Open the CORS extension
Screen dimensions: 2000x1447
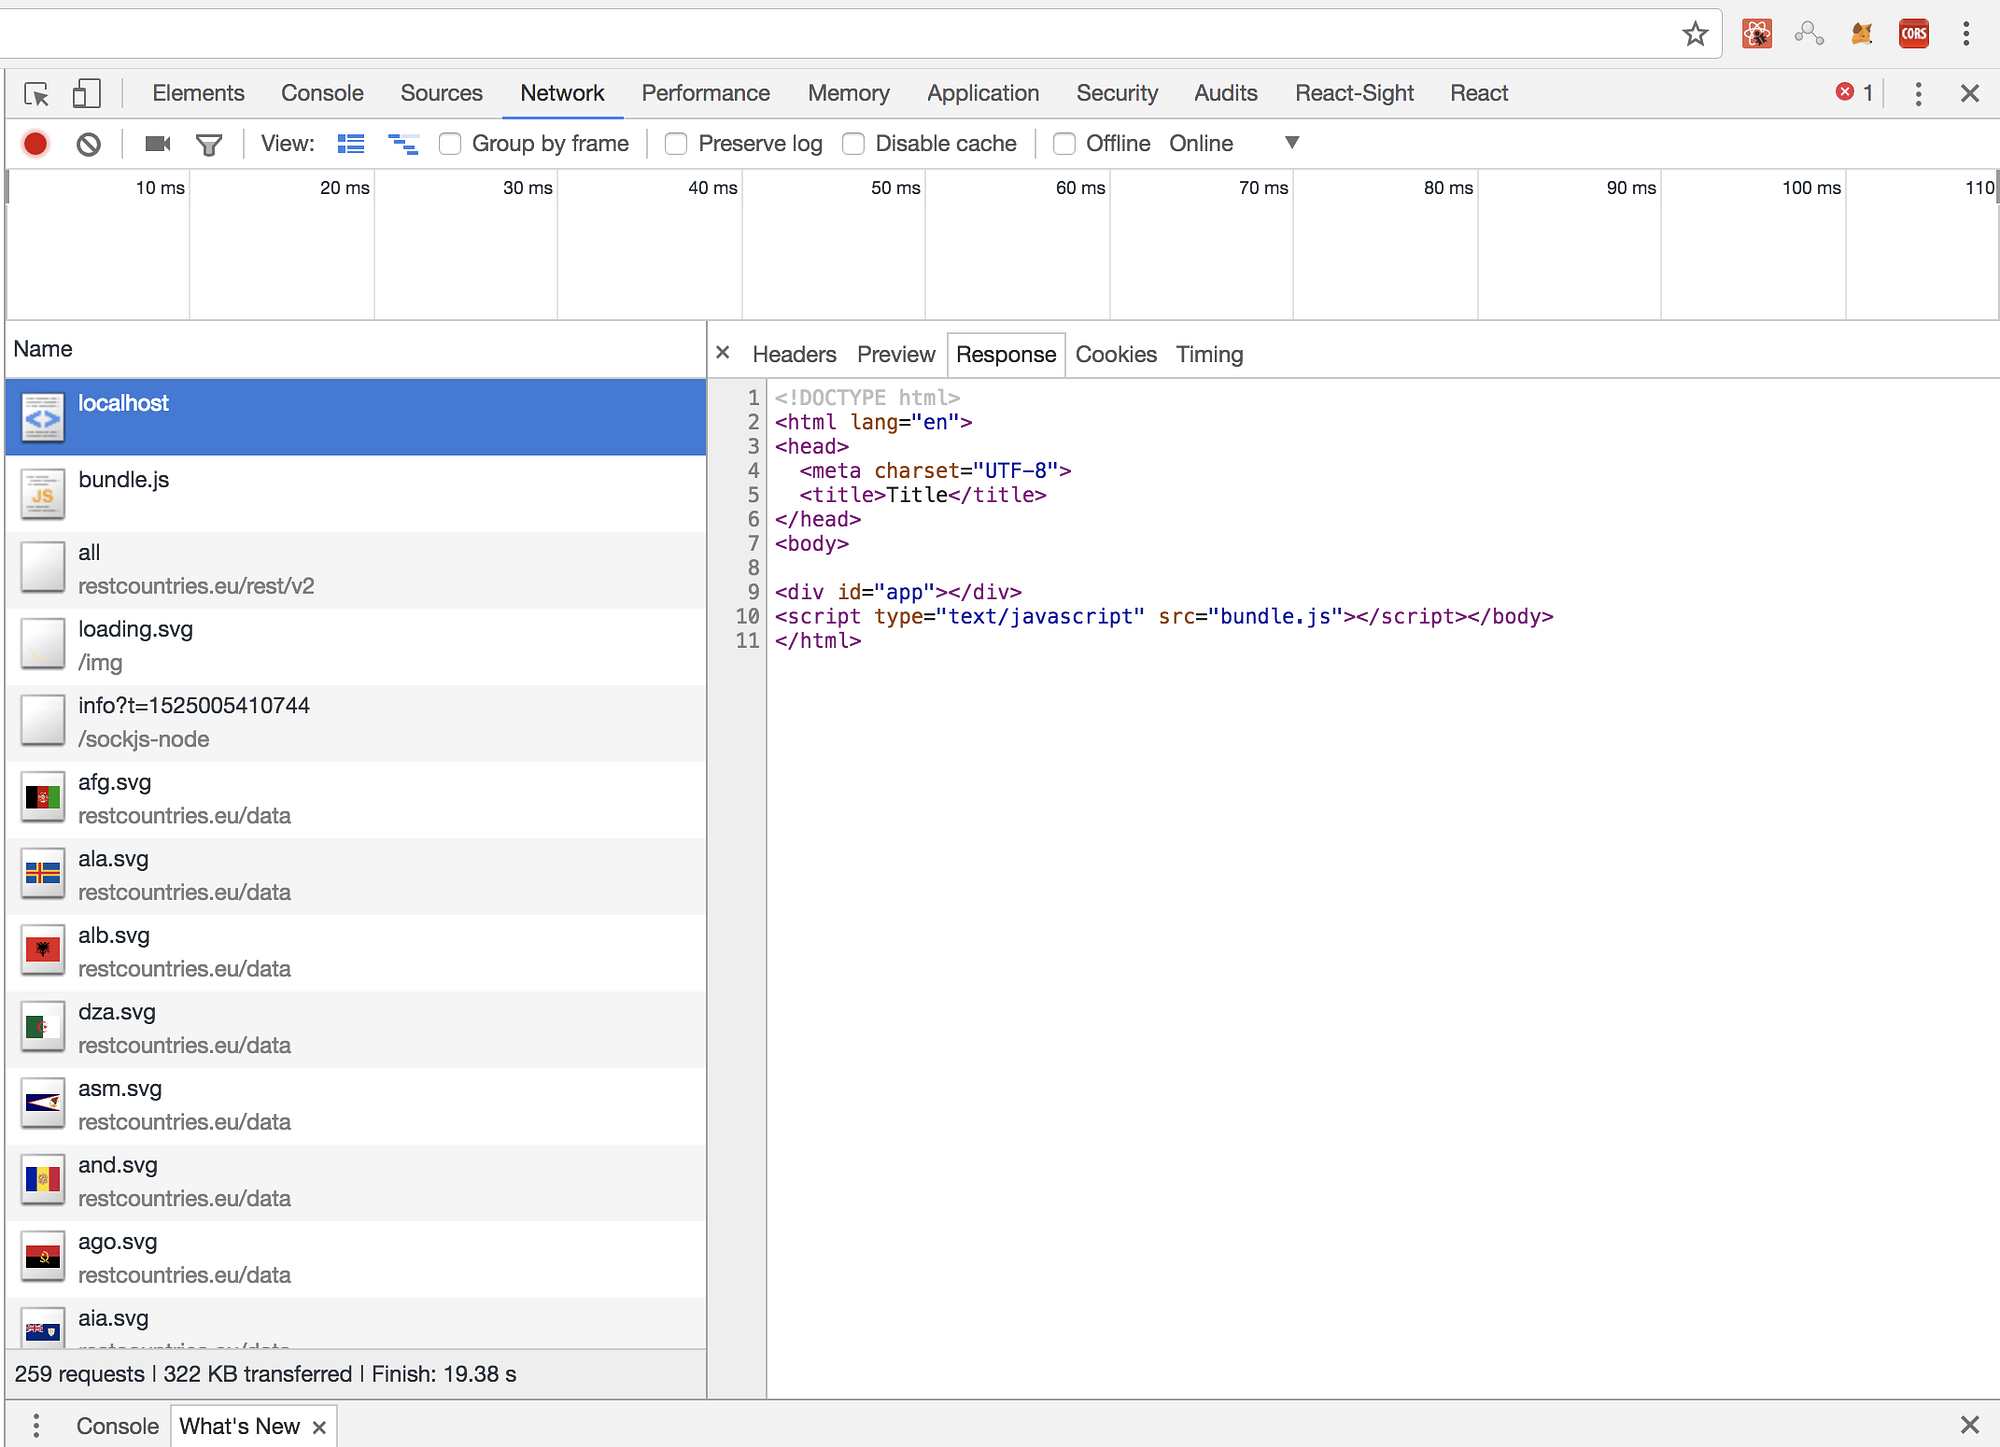click(x=1914, y=33)
